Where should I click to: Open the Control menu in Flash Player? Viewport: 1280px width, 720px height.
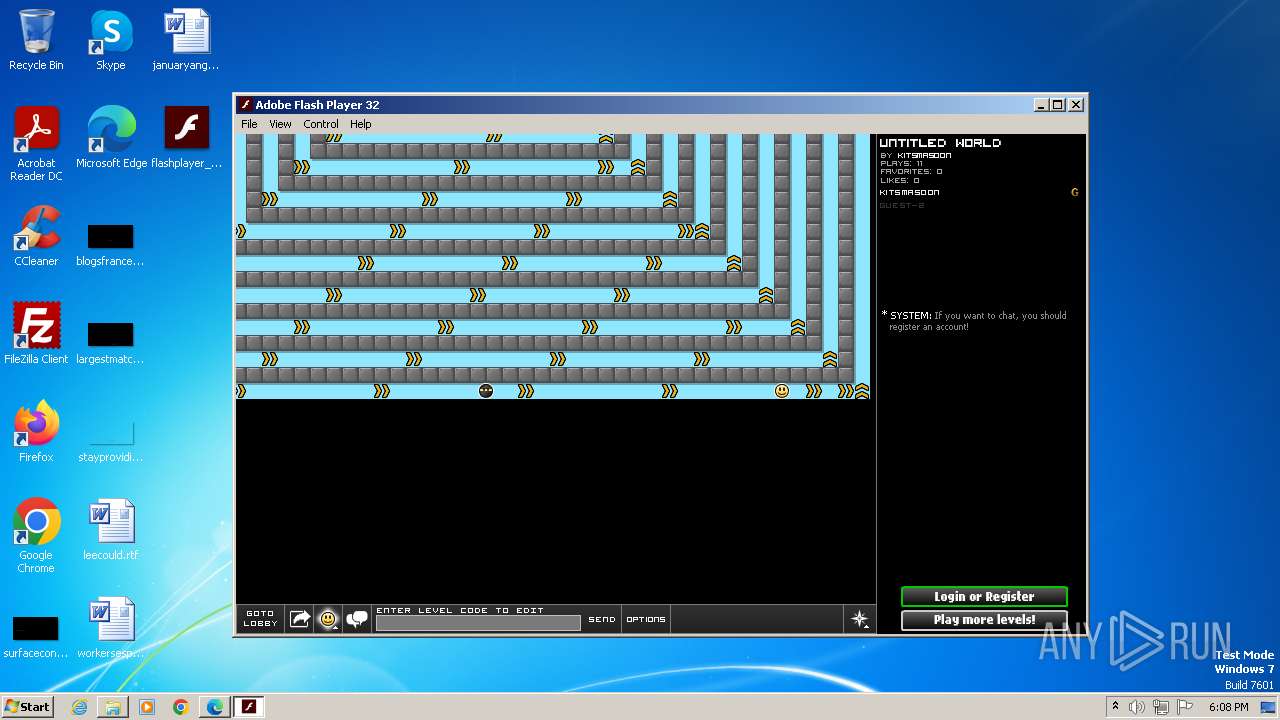pos(321,124)
